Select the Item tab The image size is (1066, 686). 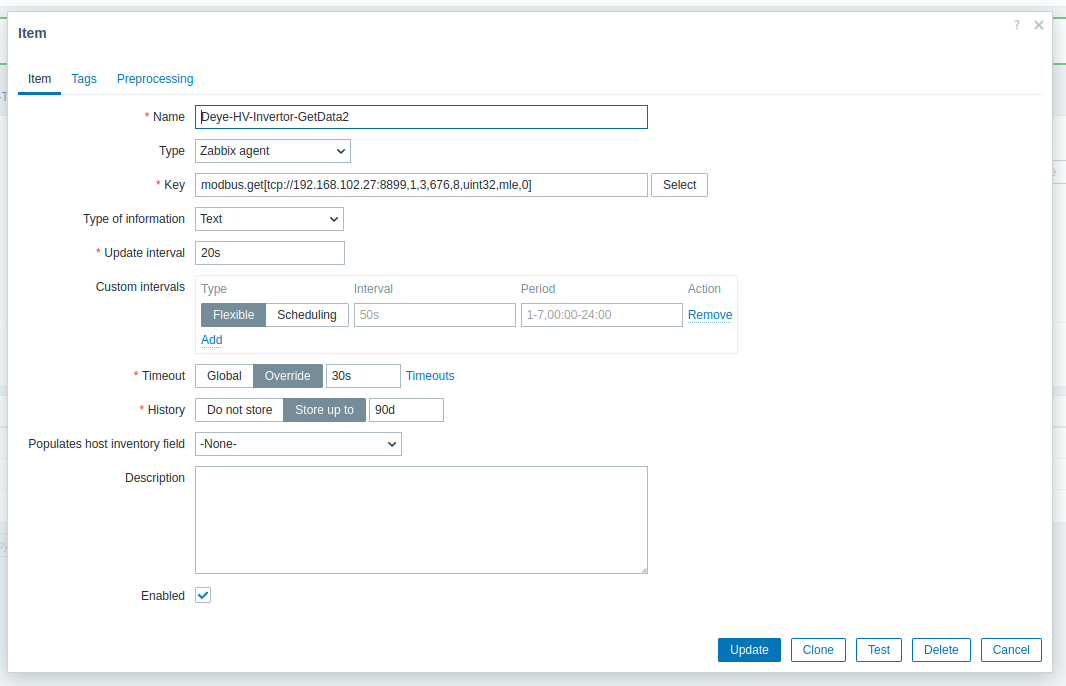(39, 79)
